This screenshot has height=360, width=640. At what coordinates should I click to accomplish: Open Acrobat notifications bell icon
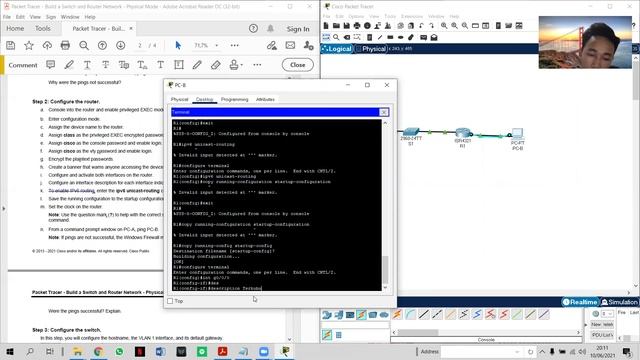tap(271, 29)
